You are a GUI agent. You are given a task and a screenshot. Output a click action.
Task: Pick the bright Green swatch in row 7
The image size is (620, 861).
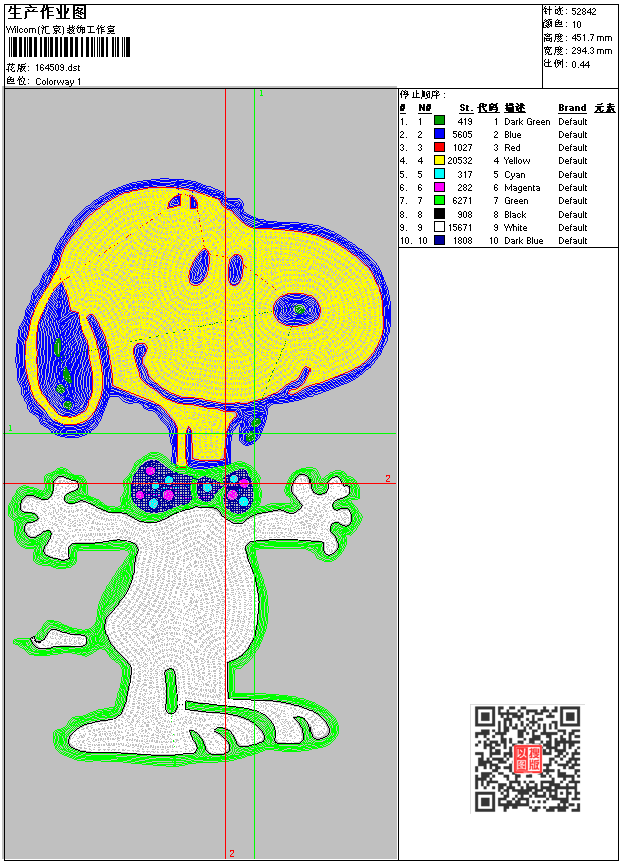click(x=439, y=200)
